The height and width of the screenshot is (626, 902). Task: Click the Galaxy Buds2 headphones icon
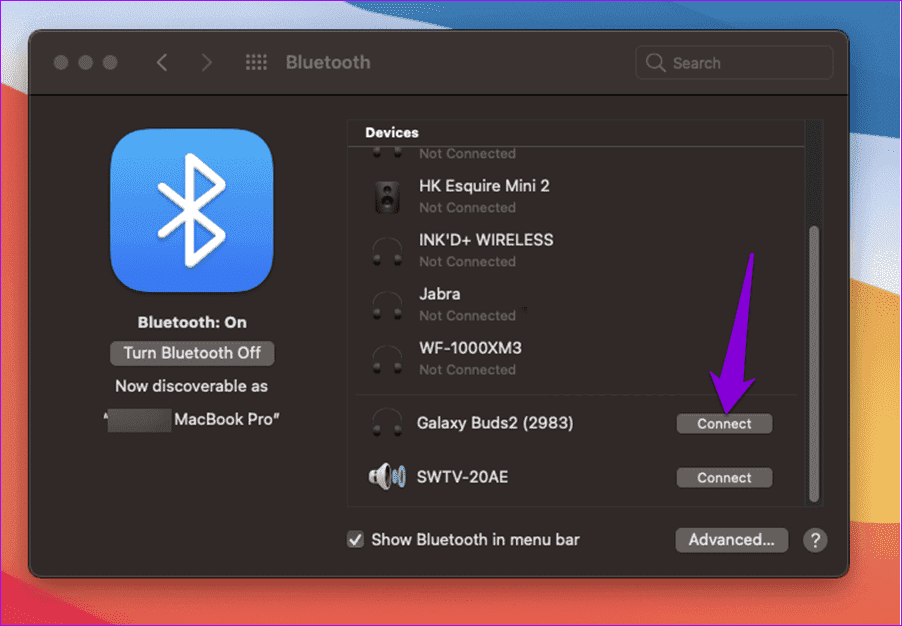coord(387,424)
